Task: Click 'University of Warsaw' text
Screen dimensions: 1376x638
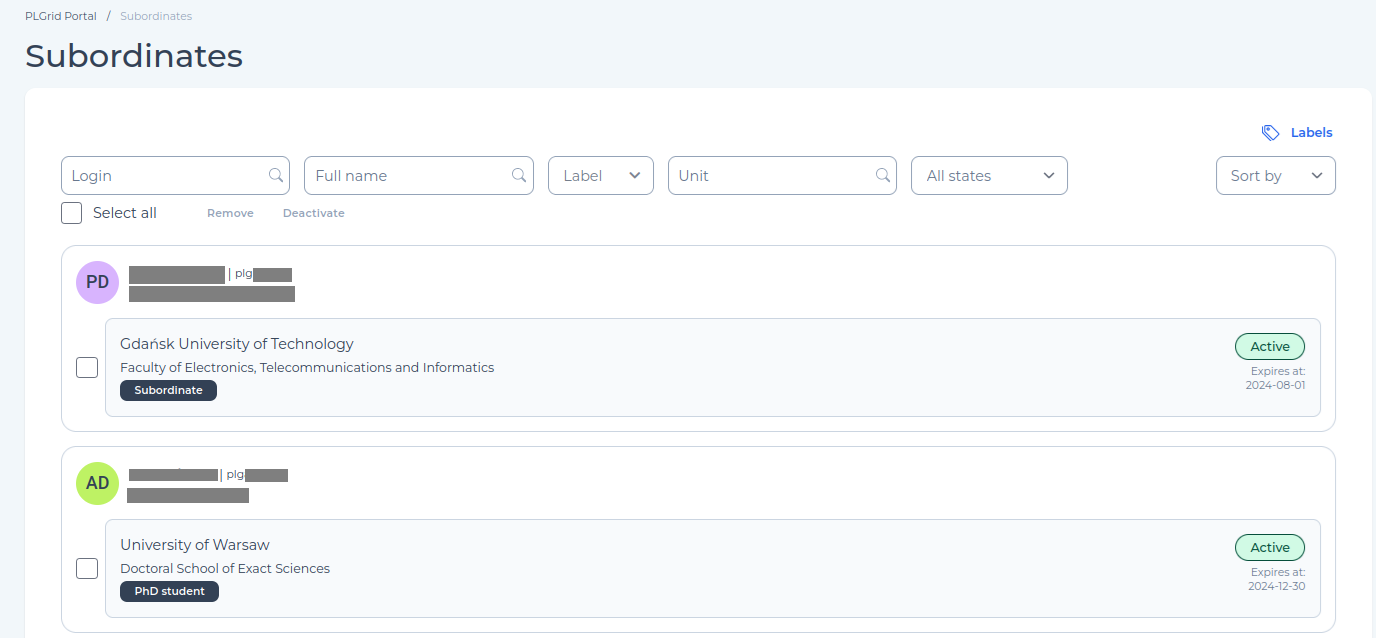Action: (x=195, y=545)
